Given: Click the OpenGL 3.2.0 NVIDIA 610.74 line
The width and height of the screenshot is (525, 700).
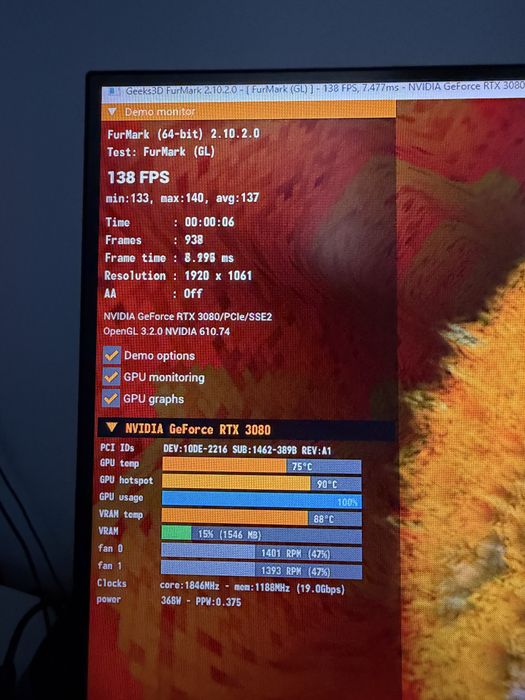Looking at the screenshot, I should tap(167, 331).
